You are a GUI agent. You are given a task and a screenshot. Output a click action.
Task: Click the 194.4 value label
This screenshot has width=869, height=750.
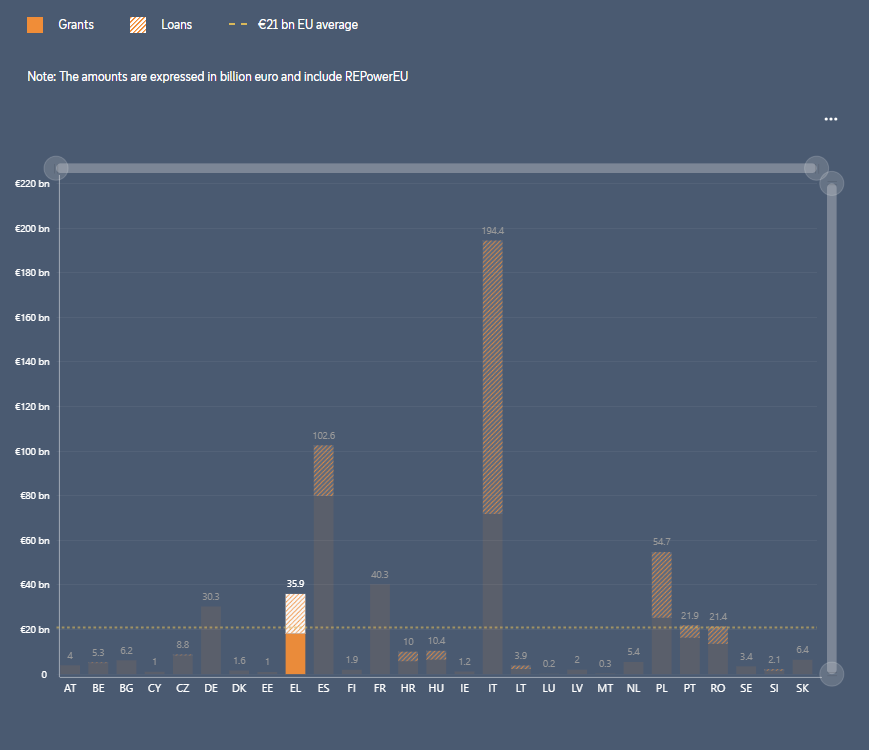[x=493, y=231]
